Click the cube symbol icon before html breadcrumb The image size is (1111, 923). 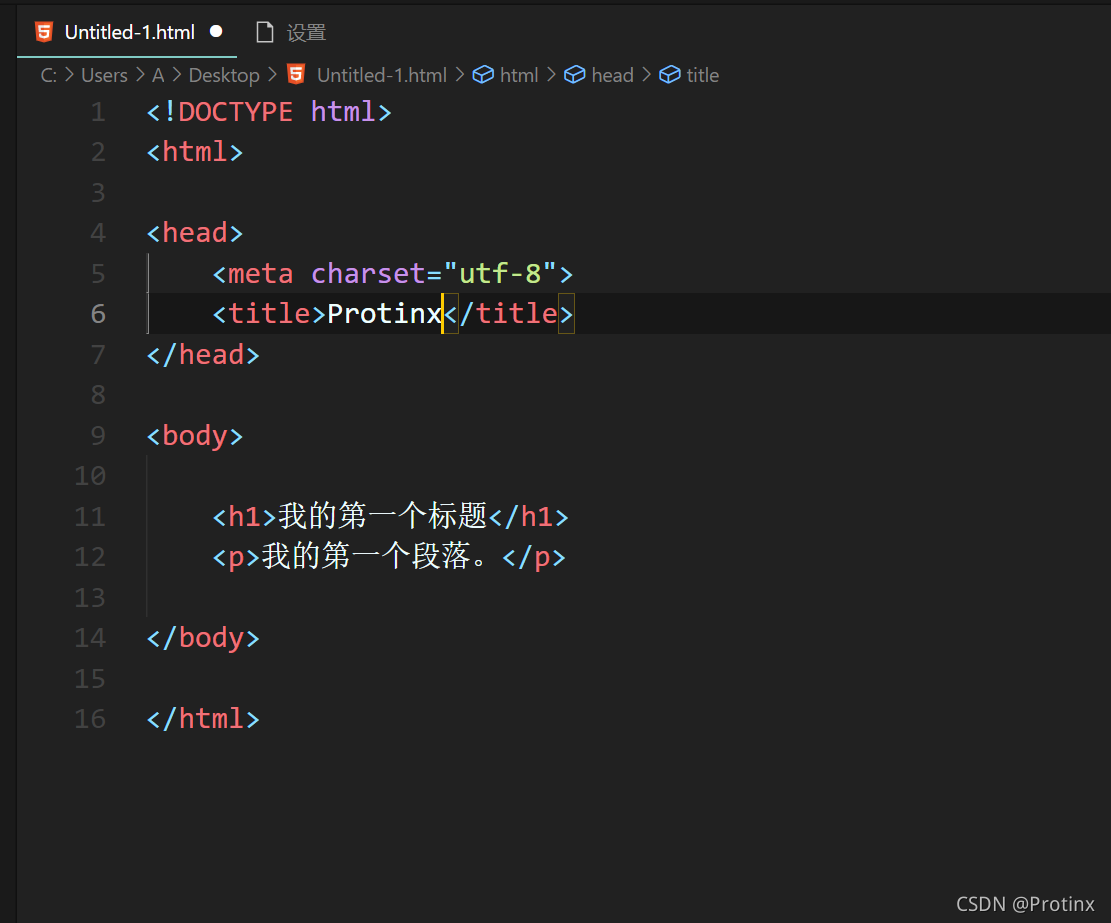(481, 74)
